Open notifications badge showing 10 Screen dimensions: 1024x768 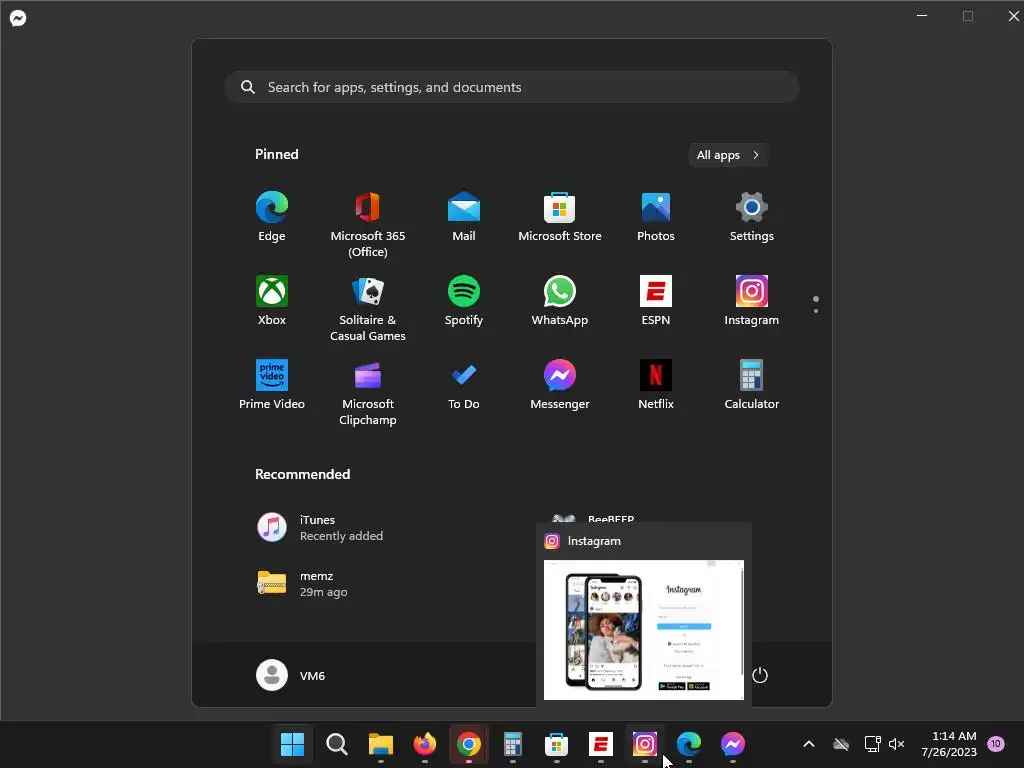[995, 744]
